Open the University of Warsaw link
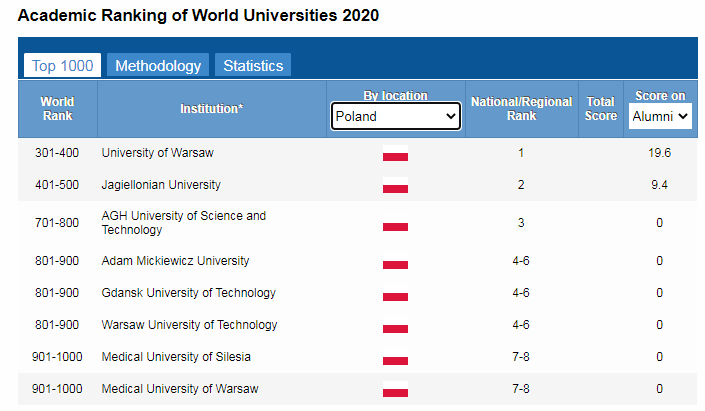 click(x=157, y=153)
